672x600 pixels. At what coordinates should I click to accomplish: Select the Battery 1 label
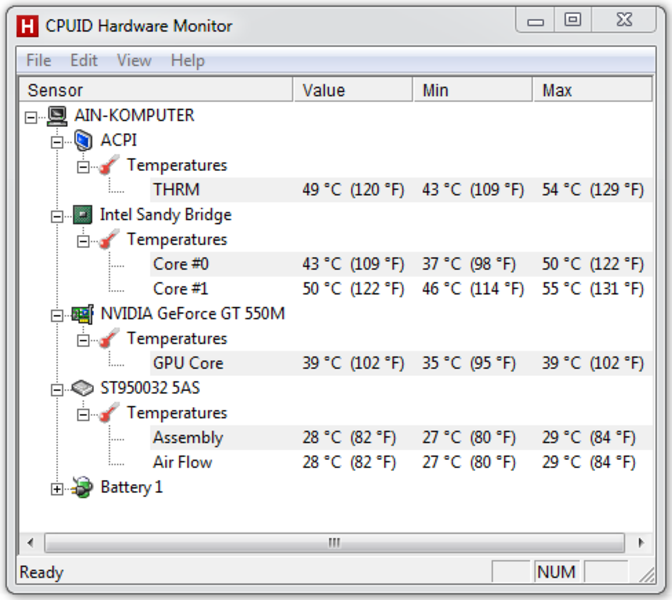pyautogui.click(x=132, y=487)
